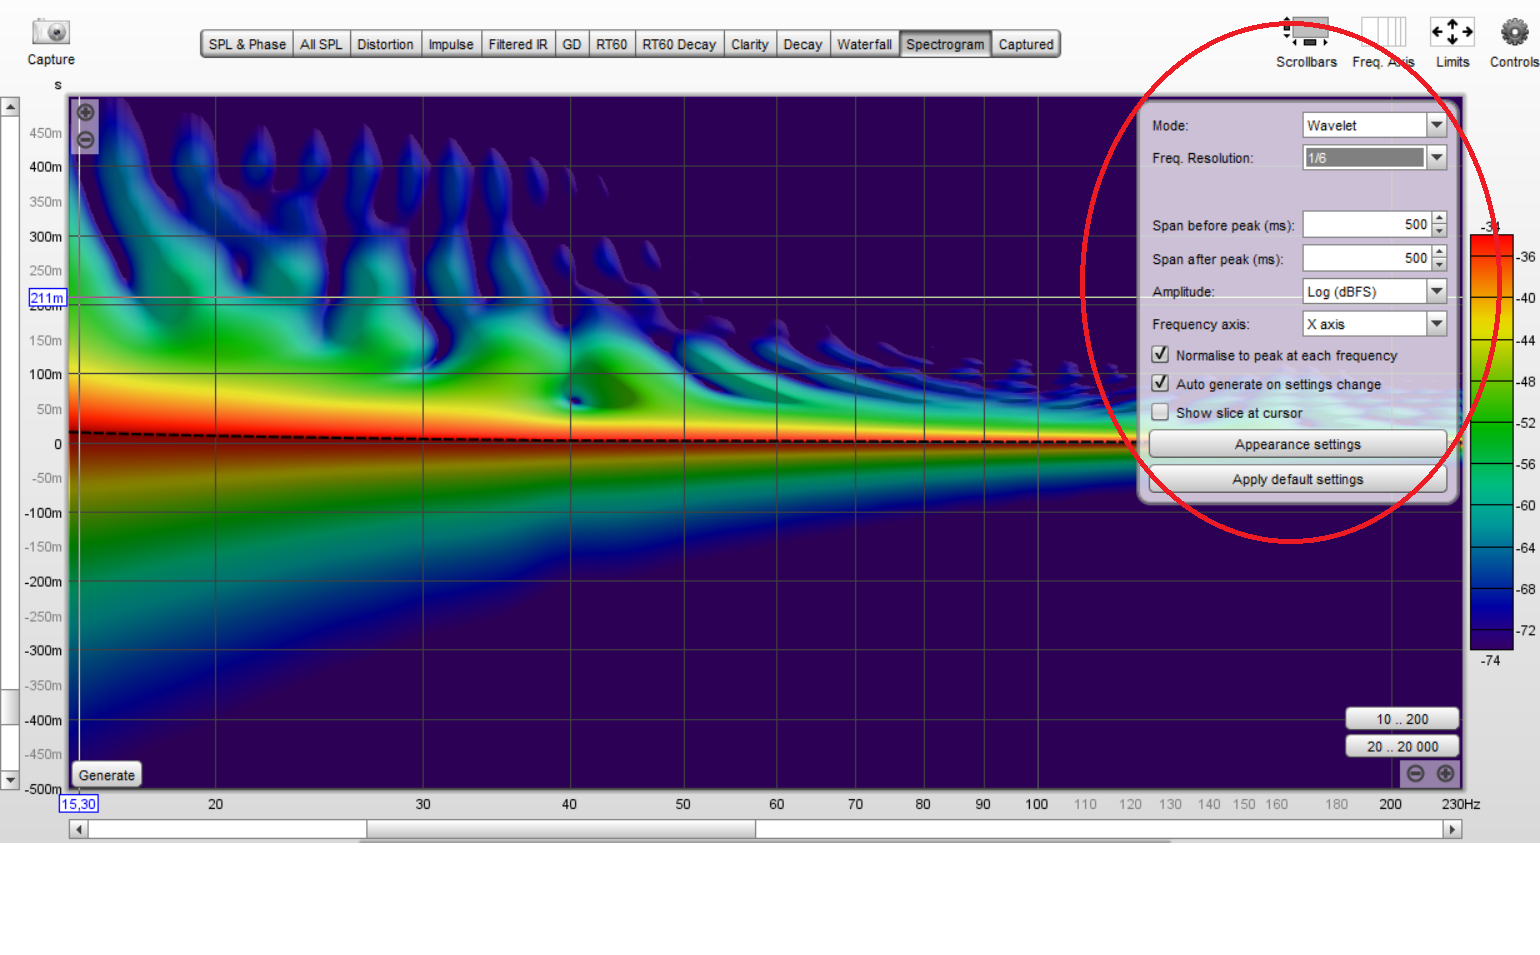
Task: Click bottom-right horizontal zoom in icon
Action: (x=1445, y=773)
